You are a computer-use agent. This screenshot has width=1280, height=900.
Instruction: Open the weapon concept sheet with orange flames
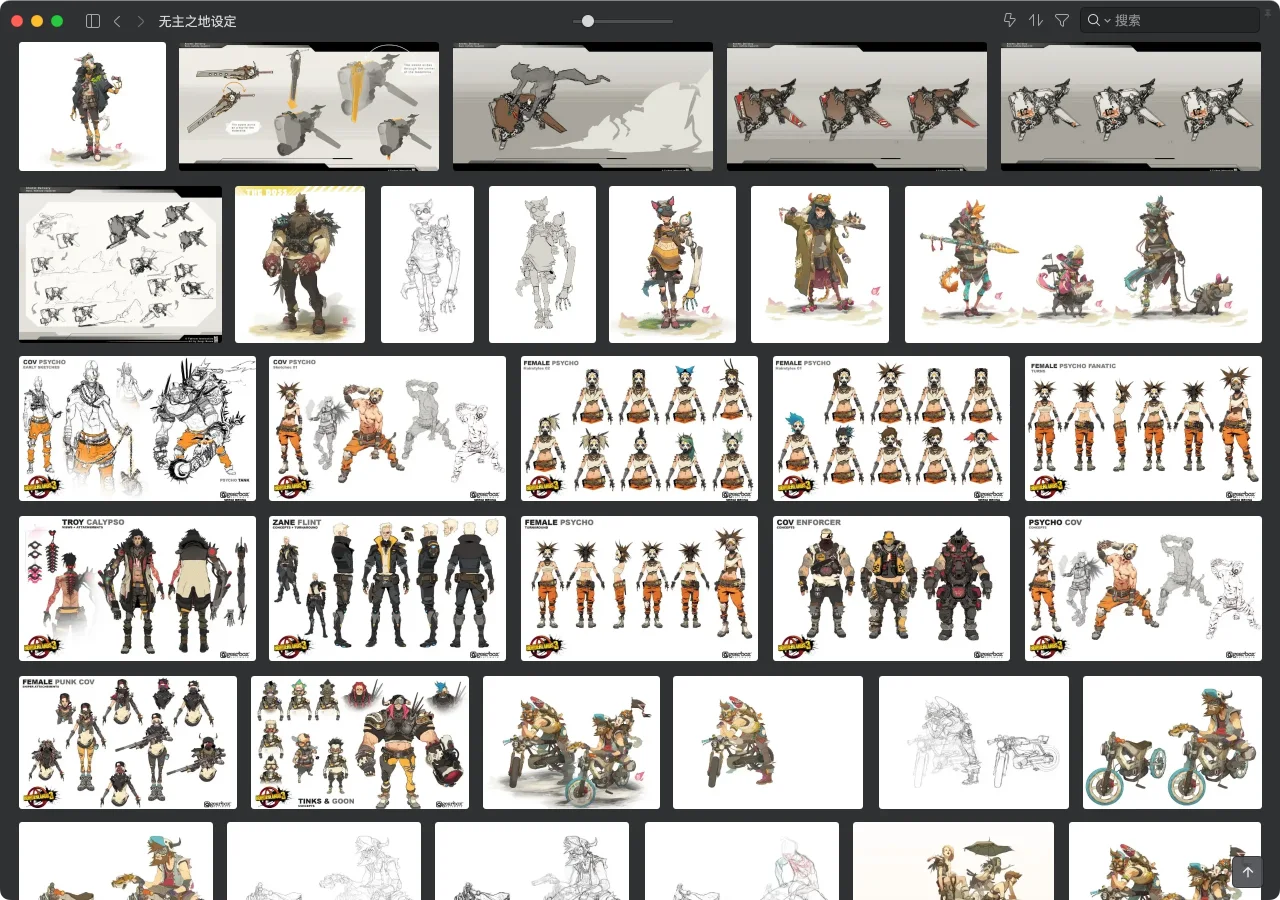click(x=309, y=106)
